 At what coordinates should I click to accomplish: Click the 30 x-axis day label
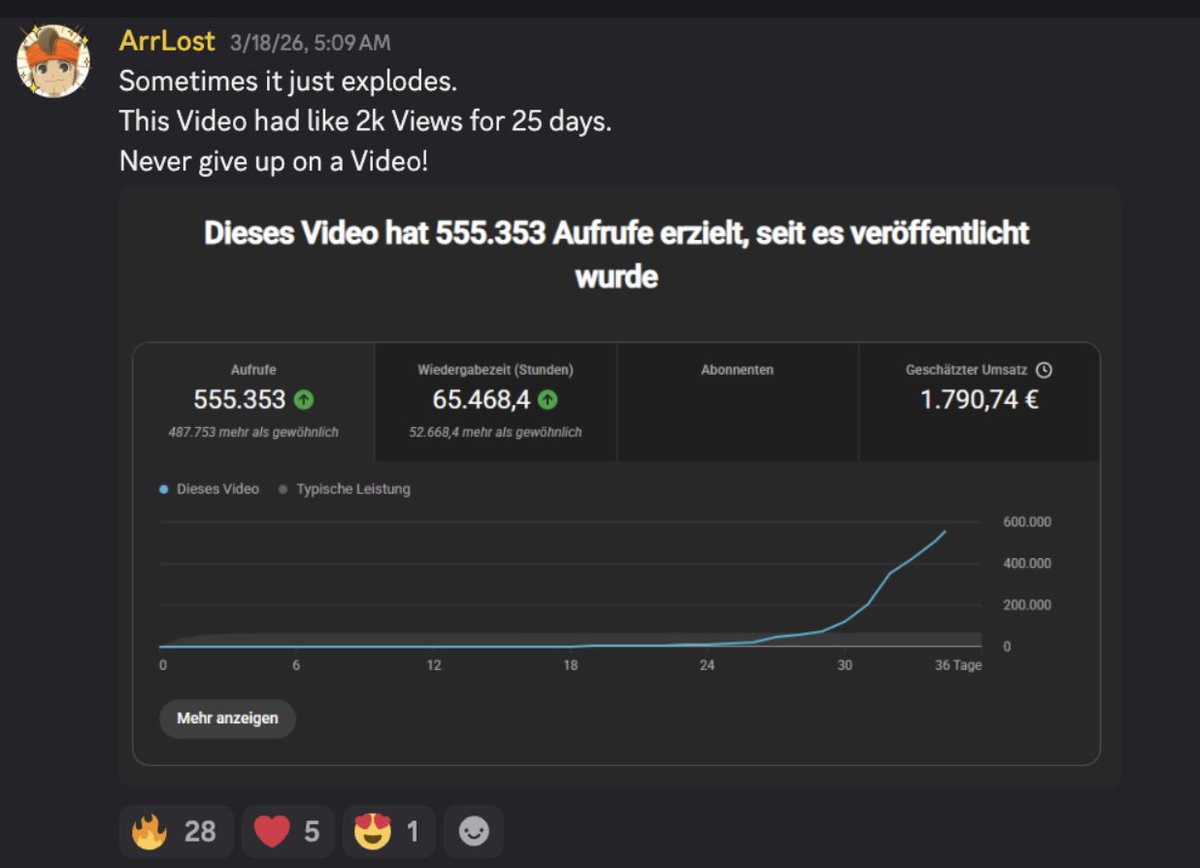tap(844, 666)
